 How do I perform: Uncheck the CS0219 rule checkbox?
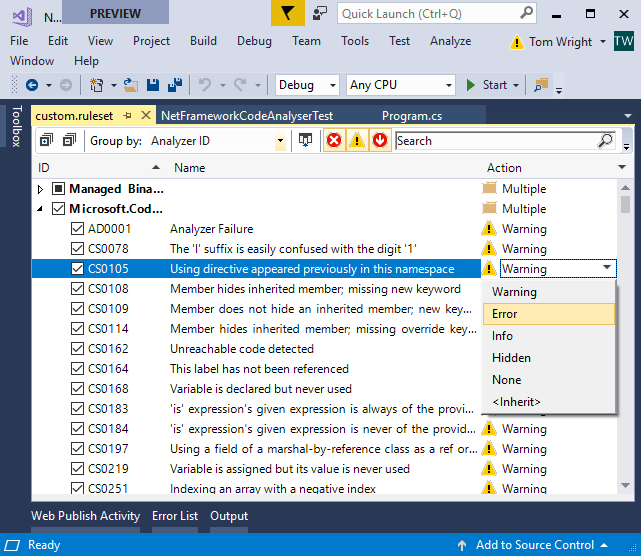coord(77,469)
